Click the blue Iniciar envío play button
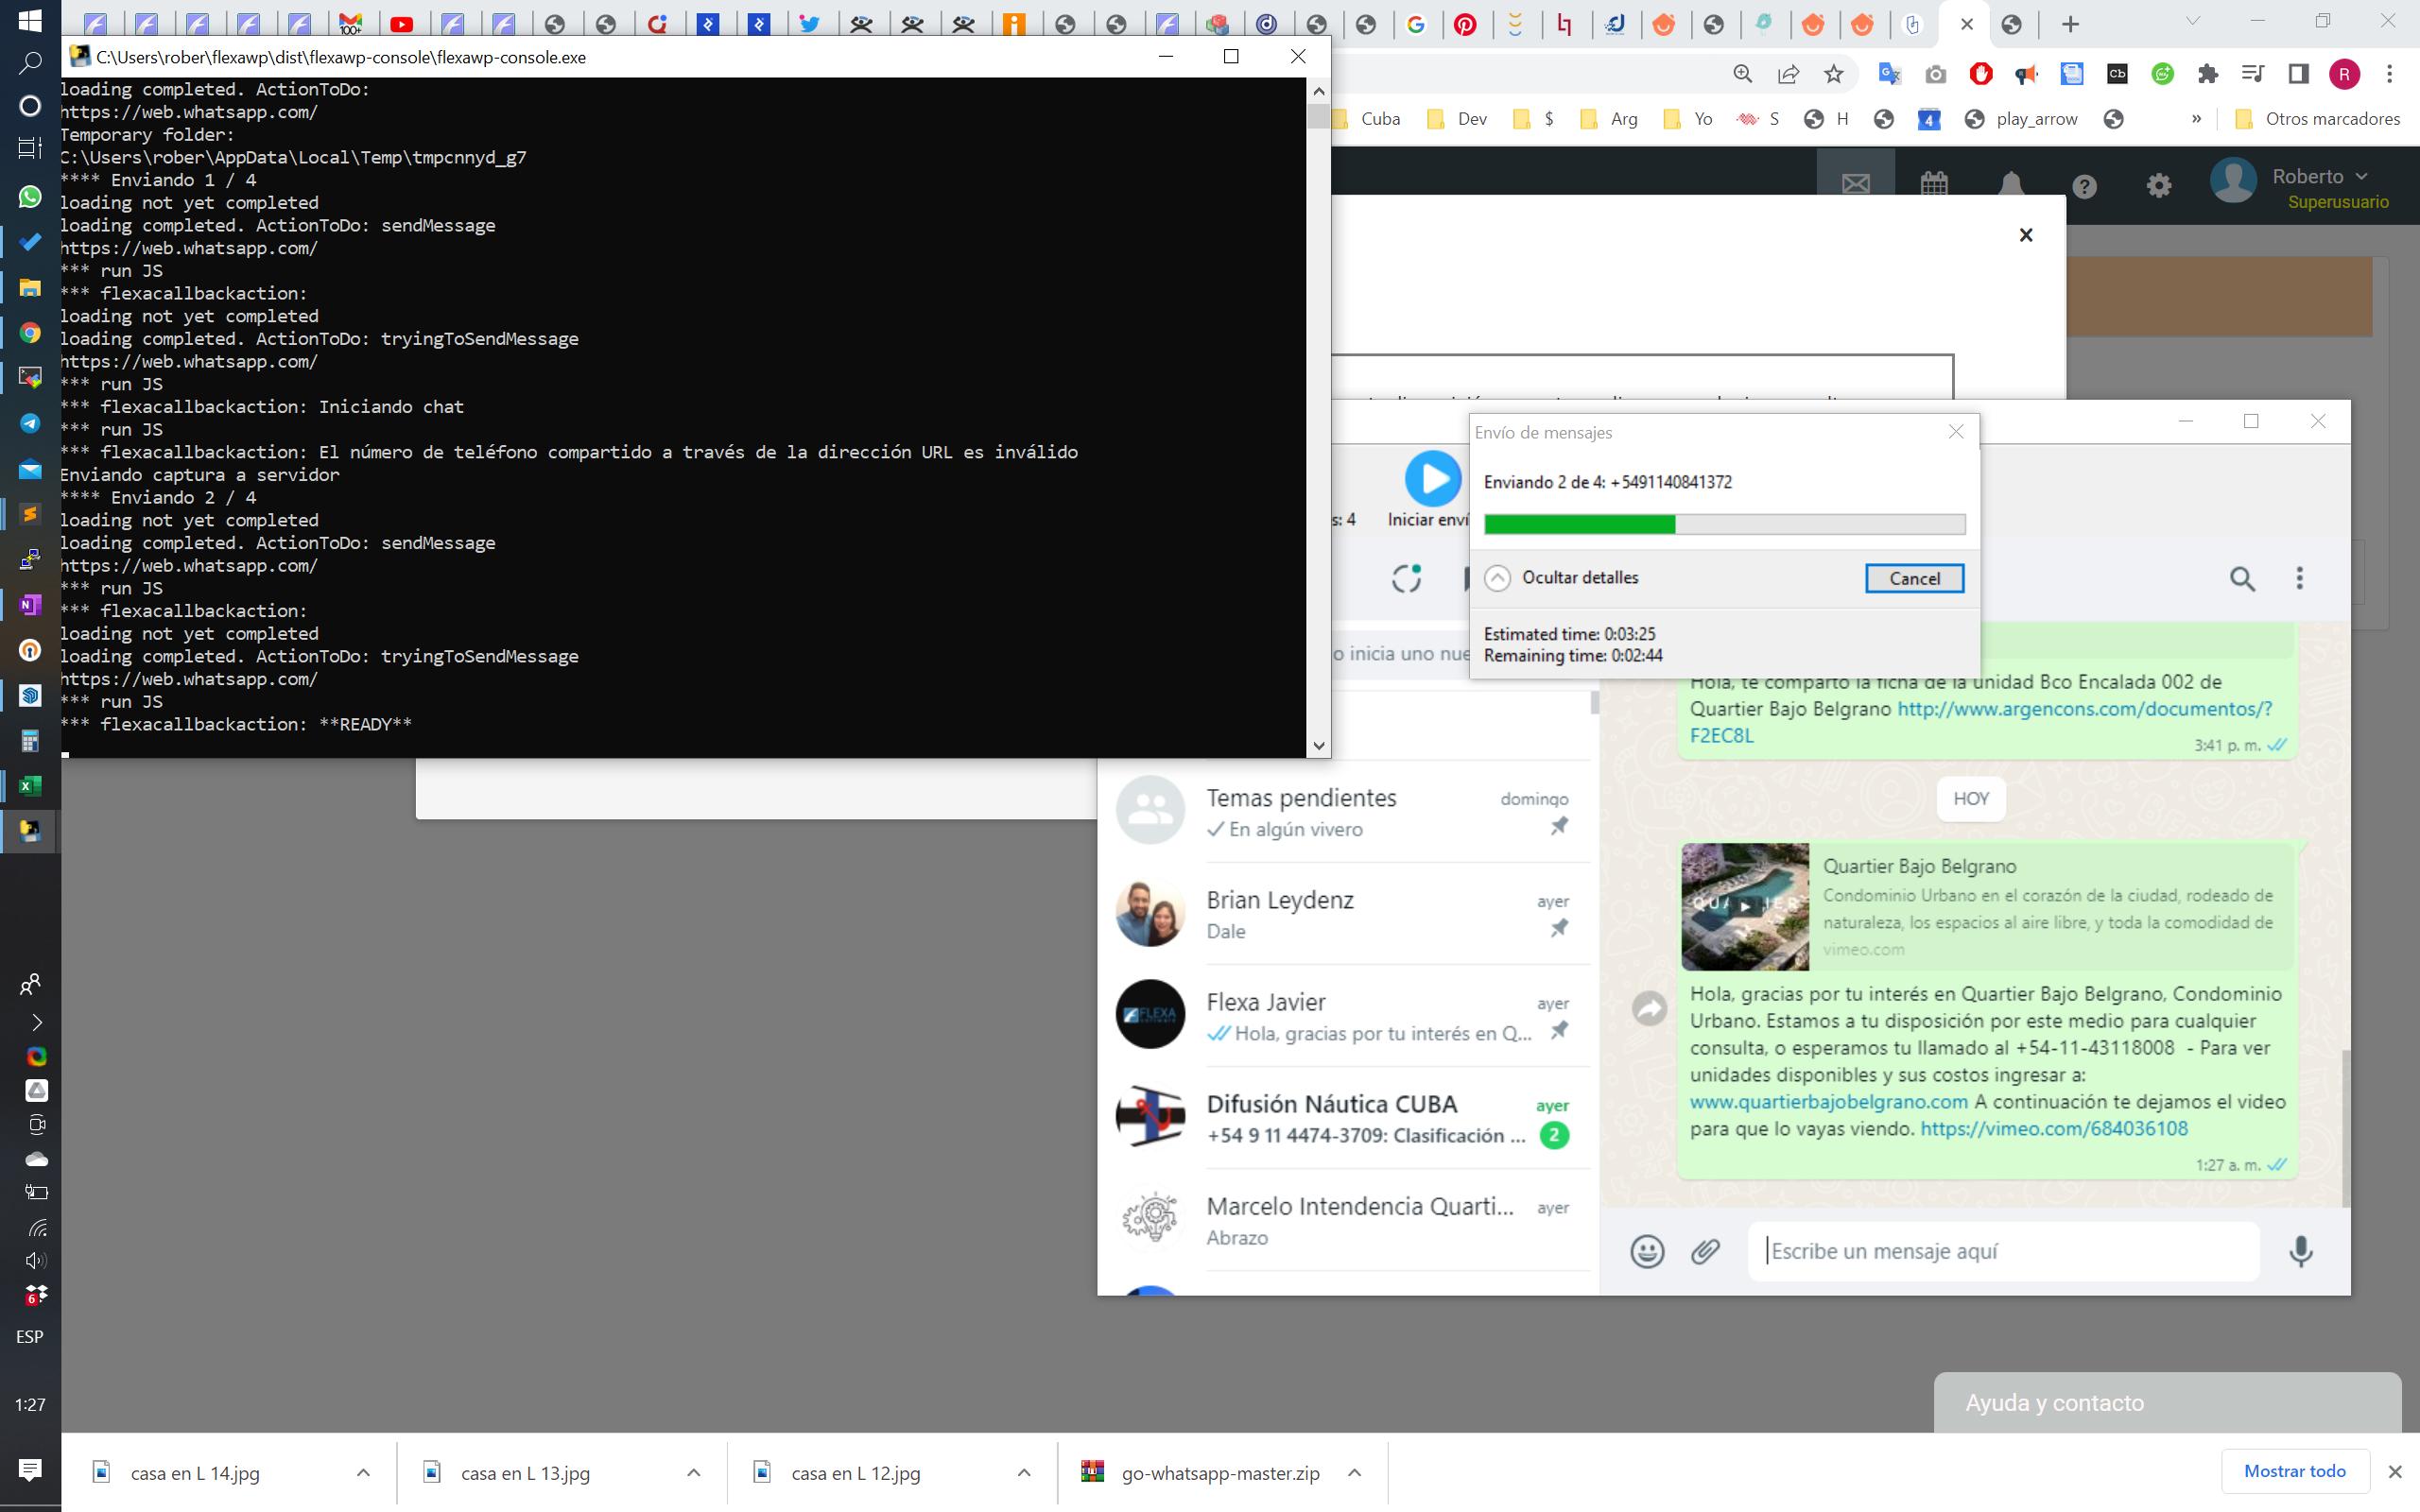 (1433, 478)
